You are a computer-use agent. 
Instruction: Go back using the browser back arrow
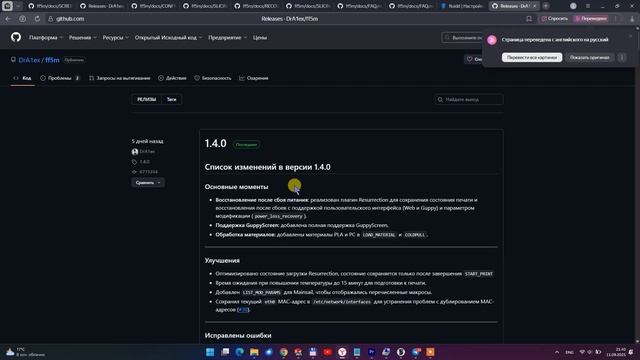[8, 19]
